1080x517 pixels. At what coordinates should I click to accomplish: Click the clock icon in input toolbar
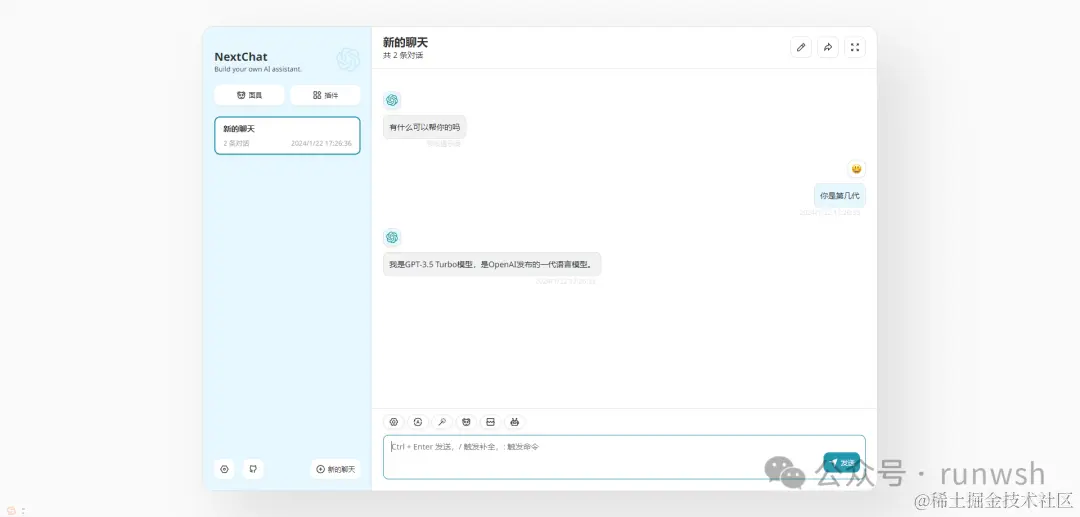tap(417, 422)
